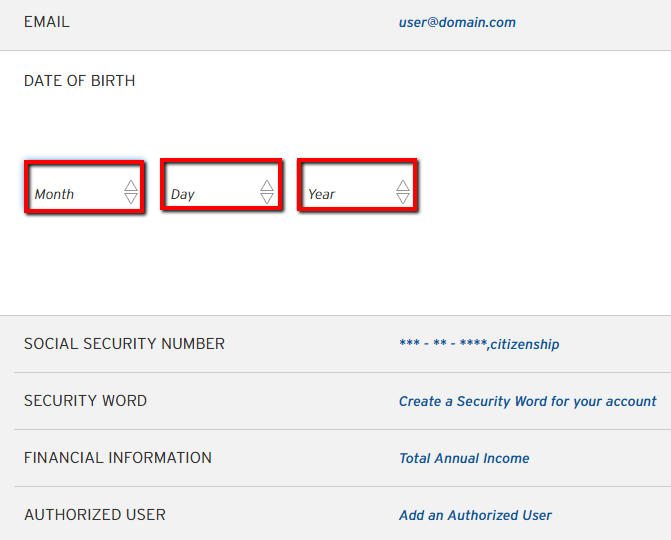Select the EMAIL row label
The height and width of the screenshot is (540, 671).
click(47, 22)
